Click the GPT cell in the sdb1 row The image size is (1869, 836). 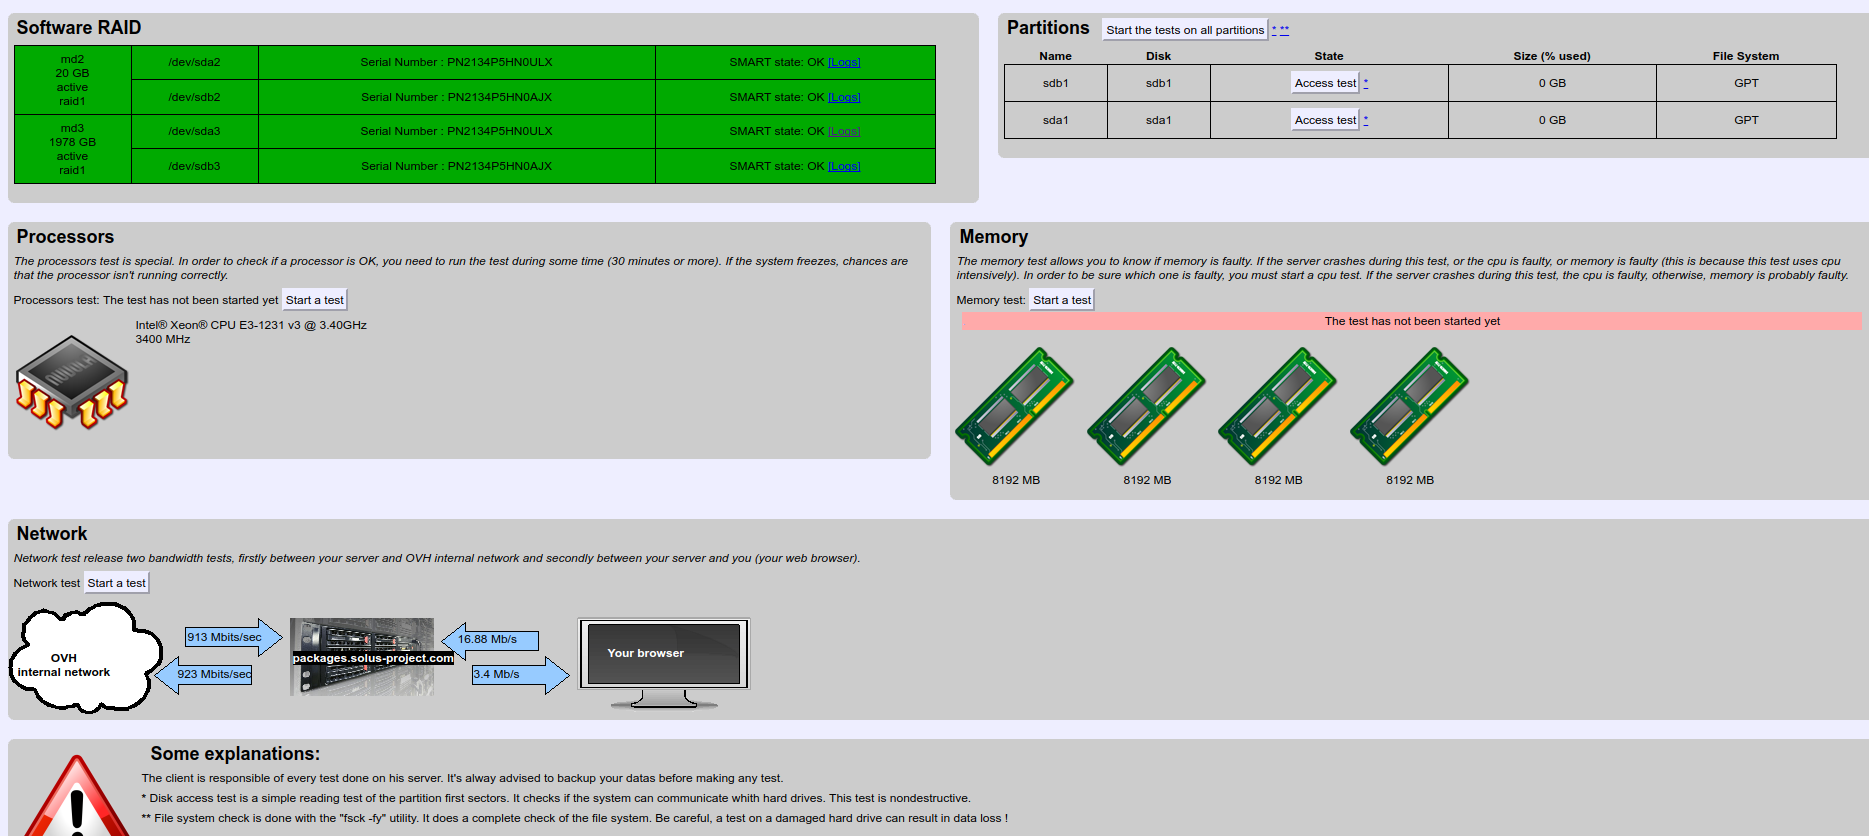(x=1746, y=83)
